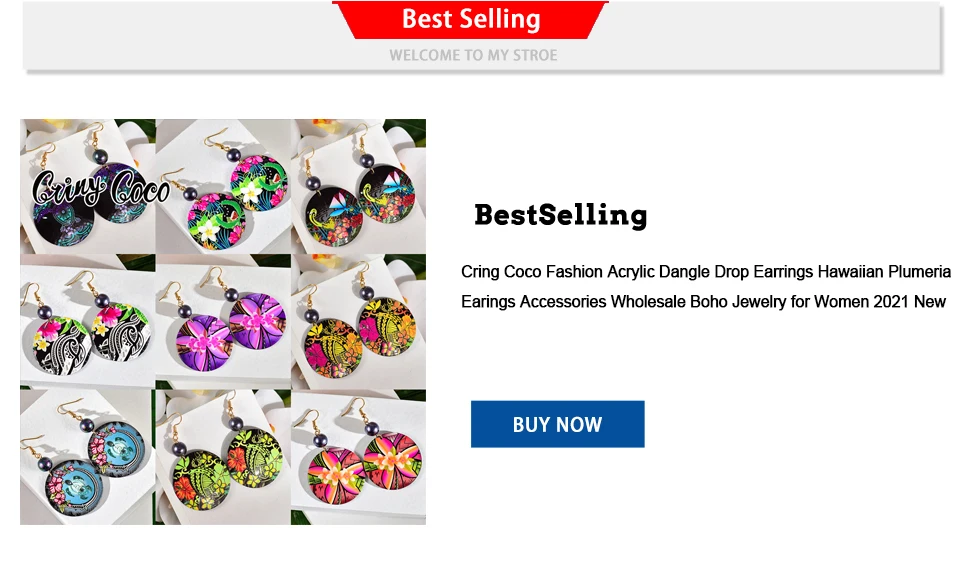Click the Cring Coco script logo overlay
960x570 pixels.
pyautogui.click(x=101, y=187)
